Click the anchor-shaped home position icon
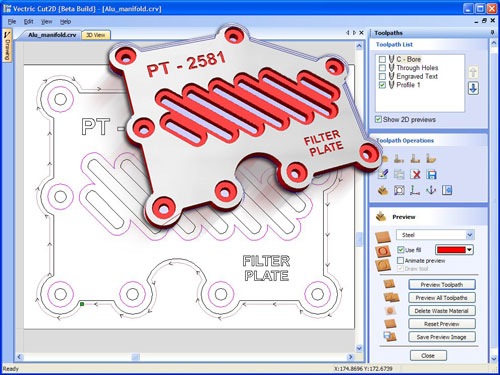500x375 pixels. (431, 190)
